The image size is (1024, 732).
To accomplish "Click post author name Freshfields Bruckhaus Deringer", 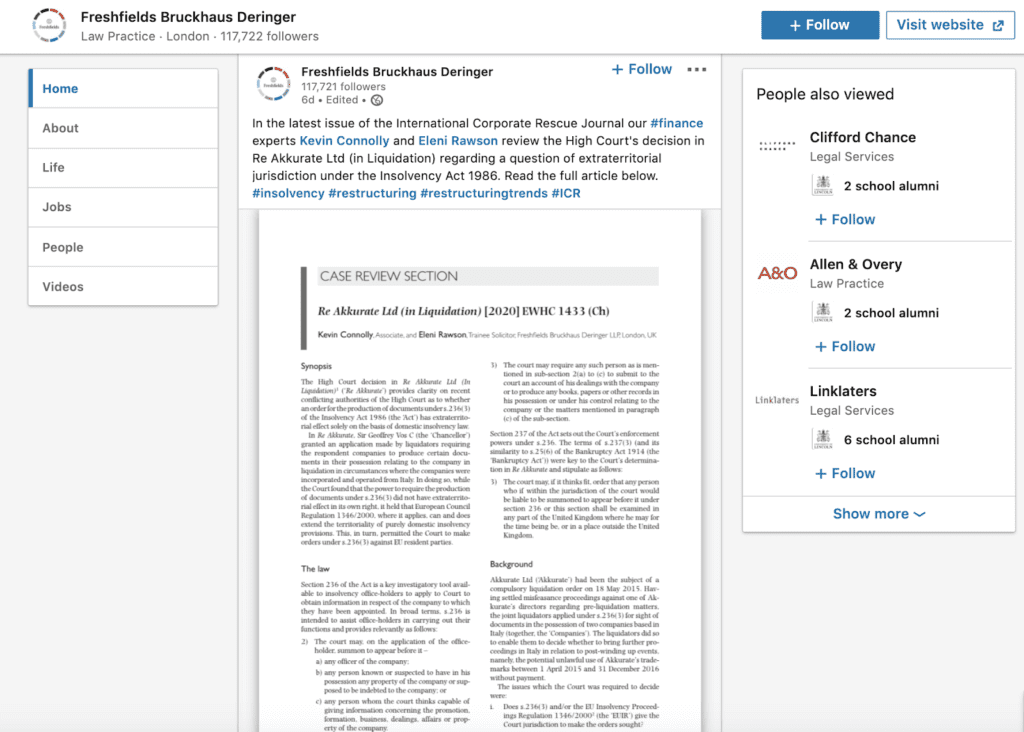I will point(397,71).
